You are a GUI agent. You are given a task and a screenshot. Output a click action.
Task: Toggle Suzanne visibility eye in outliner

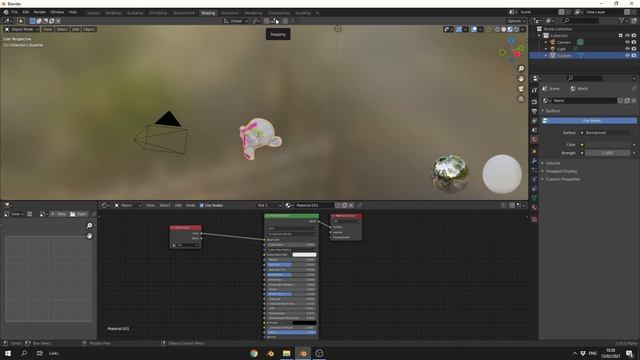627,55
